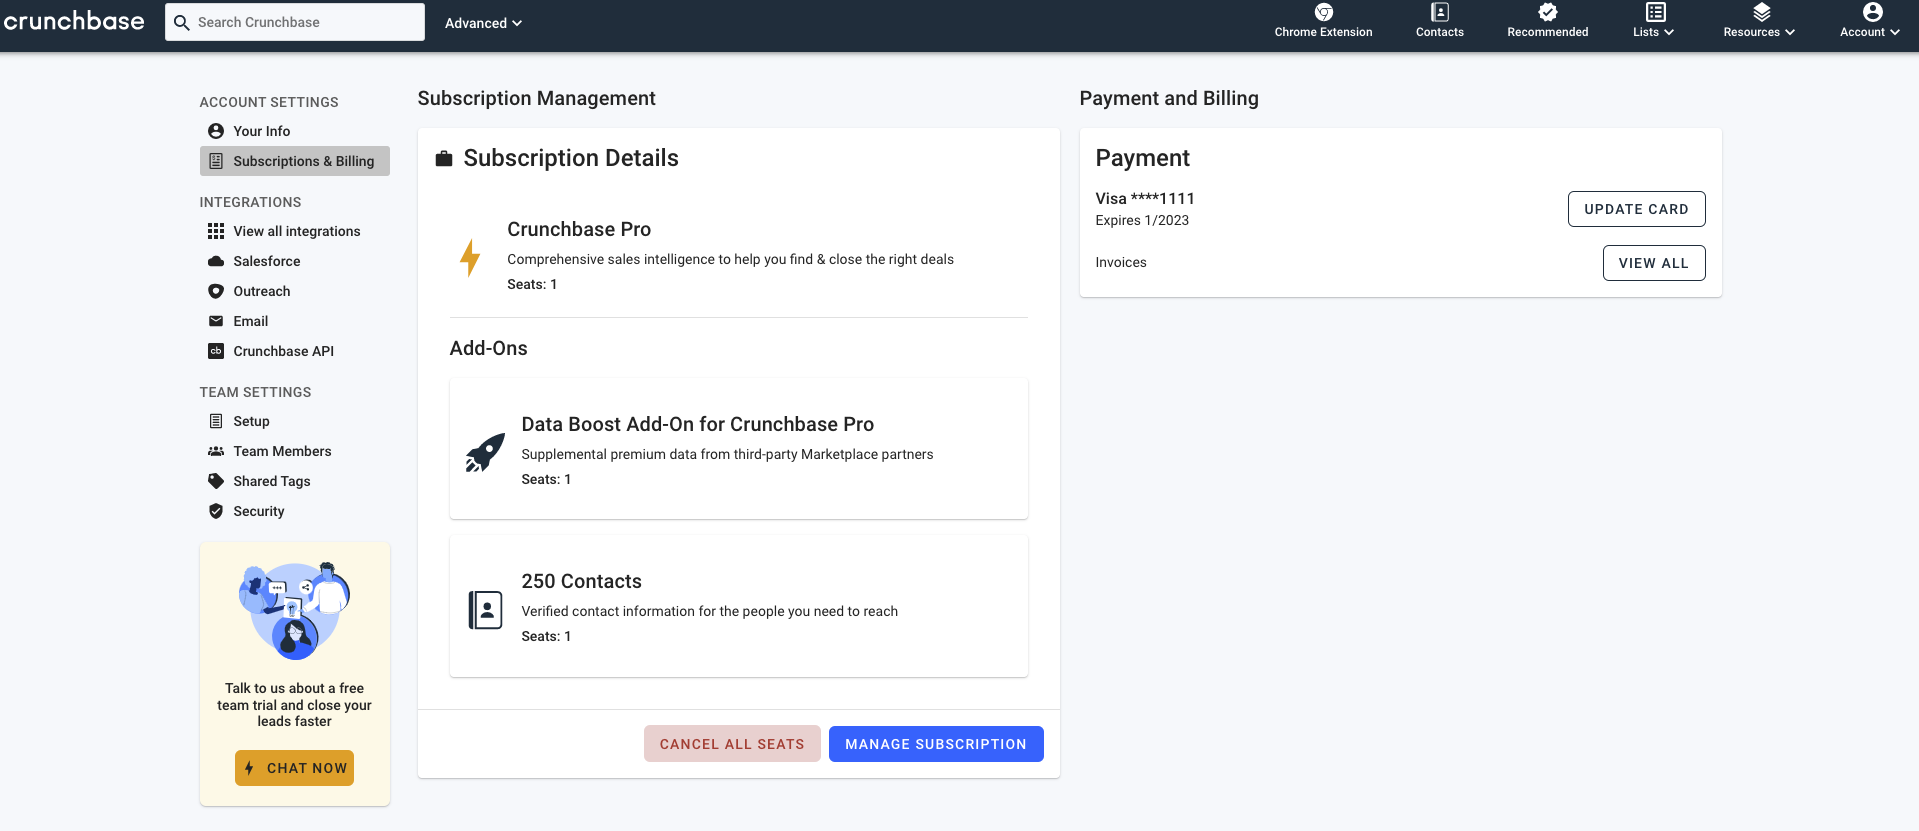Click the 250 Contacts title
Viewport: 1919px width, 831px height.
pyautogui.click(x=581, y=581)
